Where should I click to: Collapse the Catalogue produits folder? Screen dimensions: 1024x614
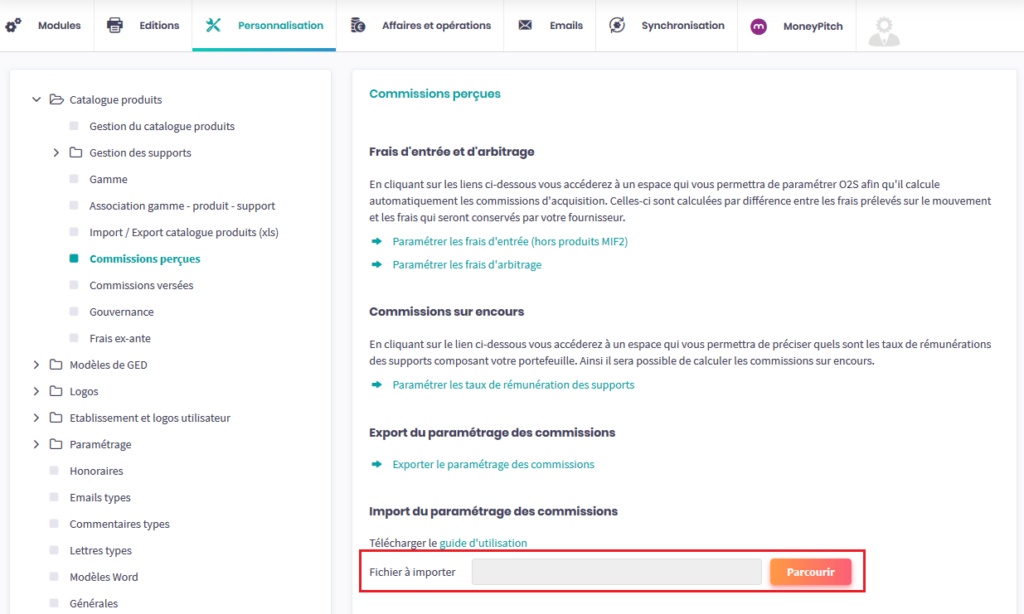[x=37, y=100]
